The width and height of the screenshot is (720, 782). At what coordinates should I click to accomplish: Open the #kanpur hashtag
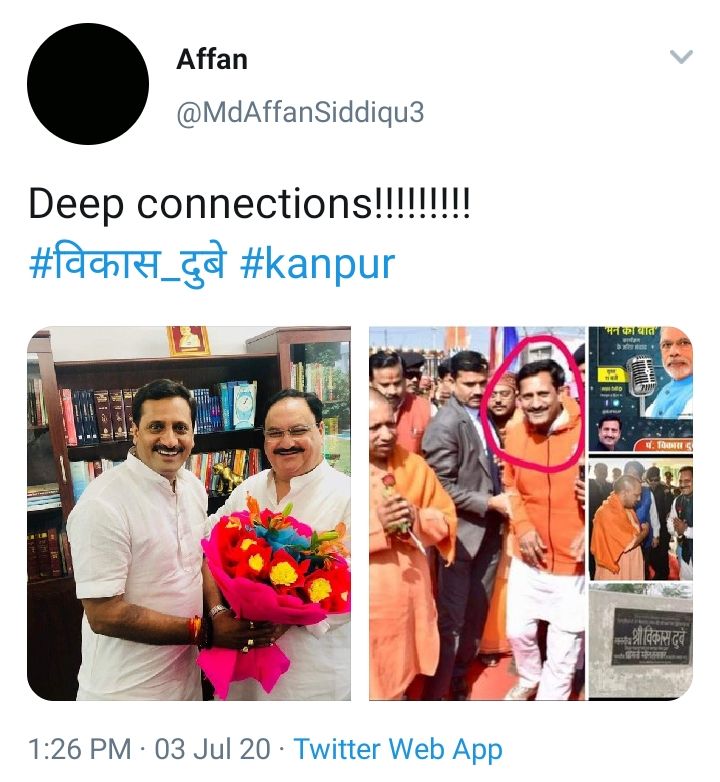318,265
